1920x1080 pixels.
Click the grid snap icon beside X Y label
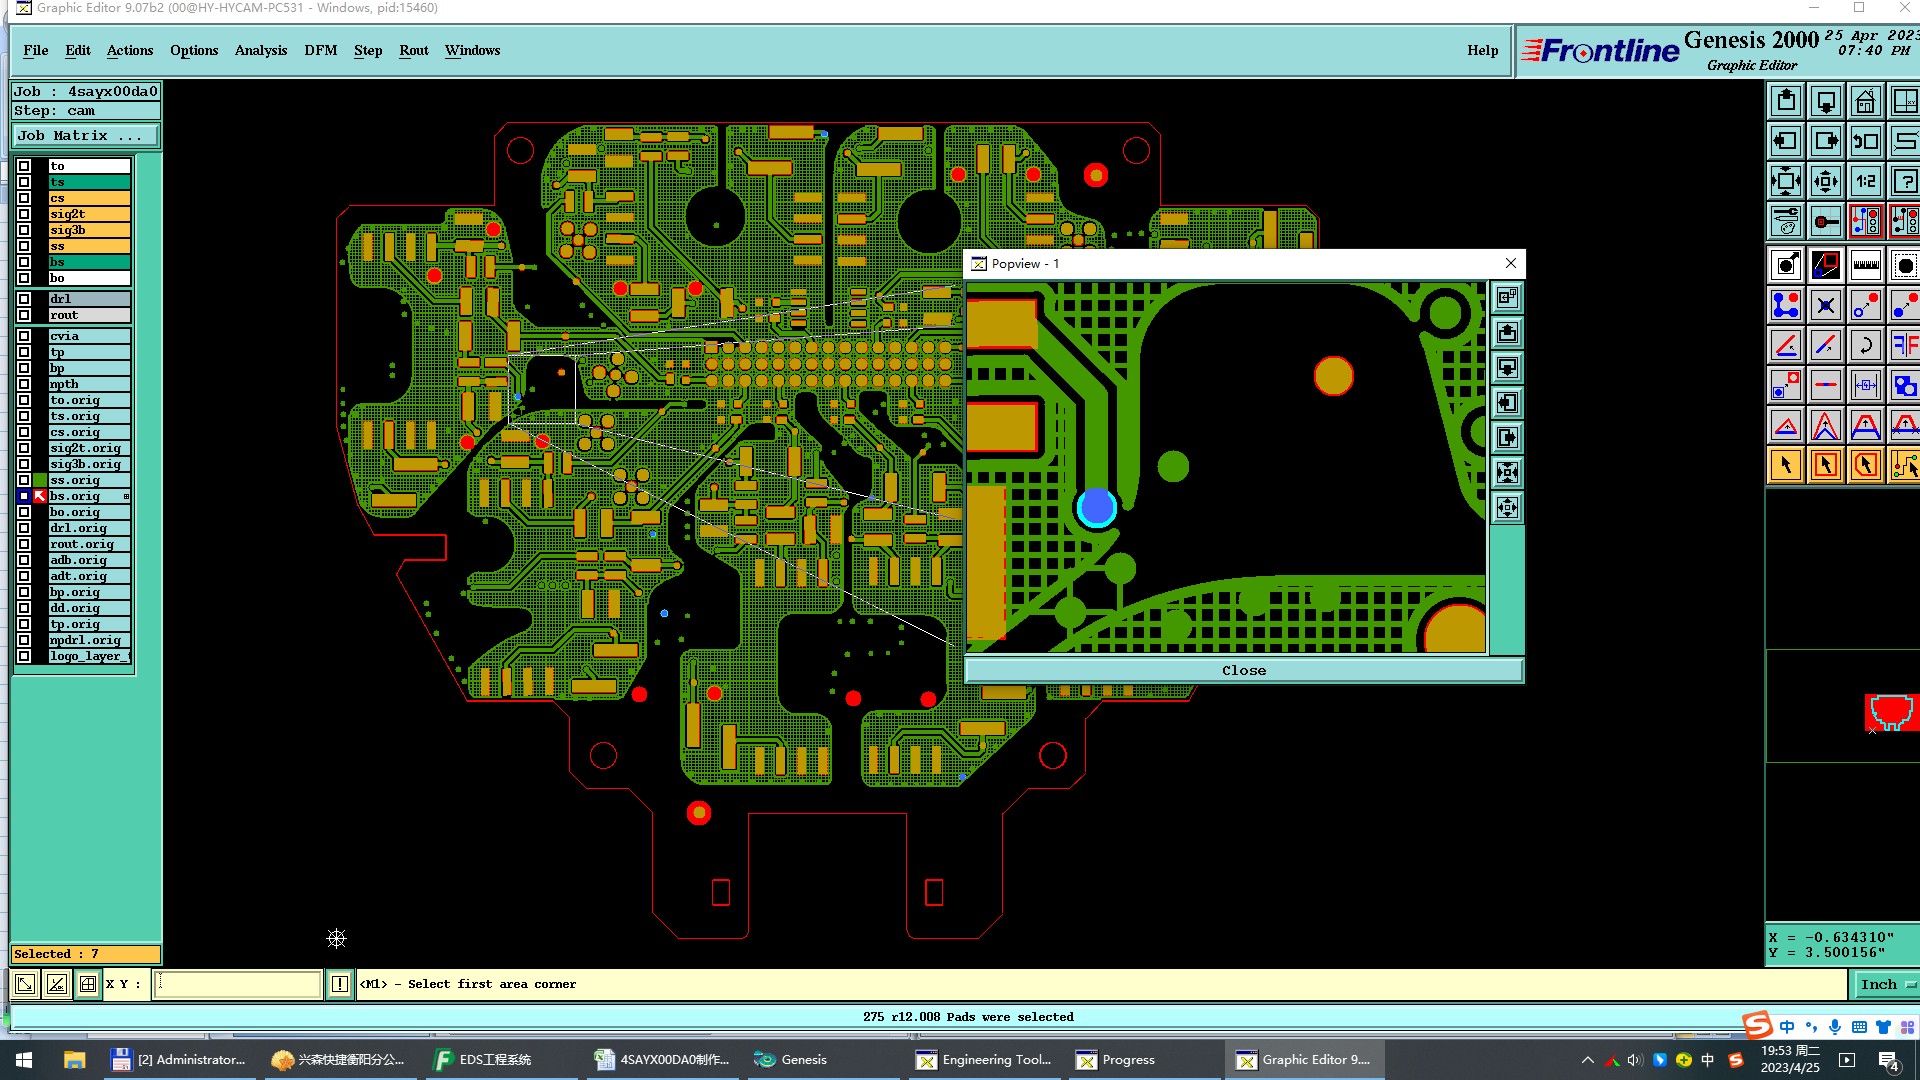(x=88, y=984)
